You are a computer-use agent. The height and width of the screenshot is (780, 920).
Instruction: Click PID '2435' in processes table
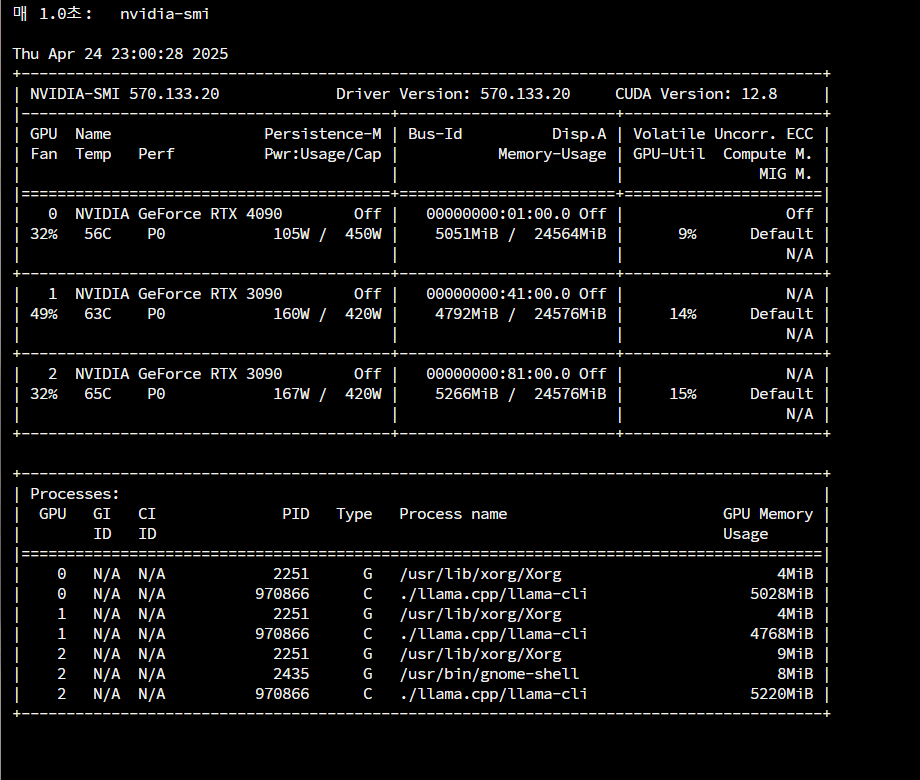[x=291, y=674]
